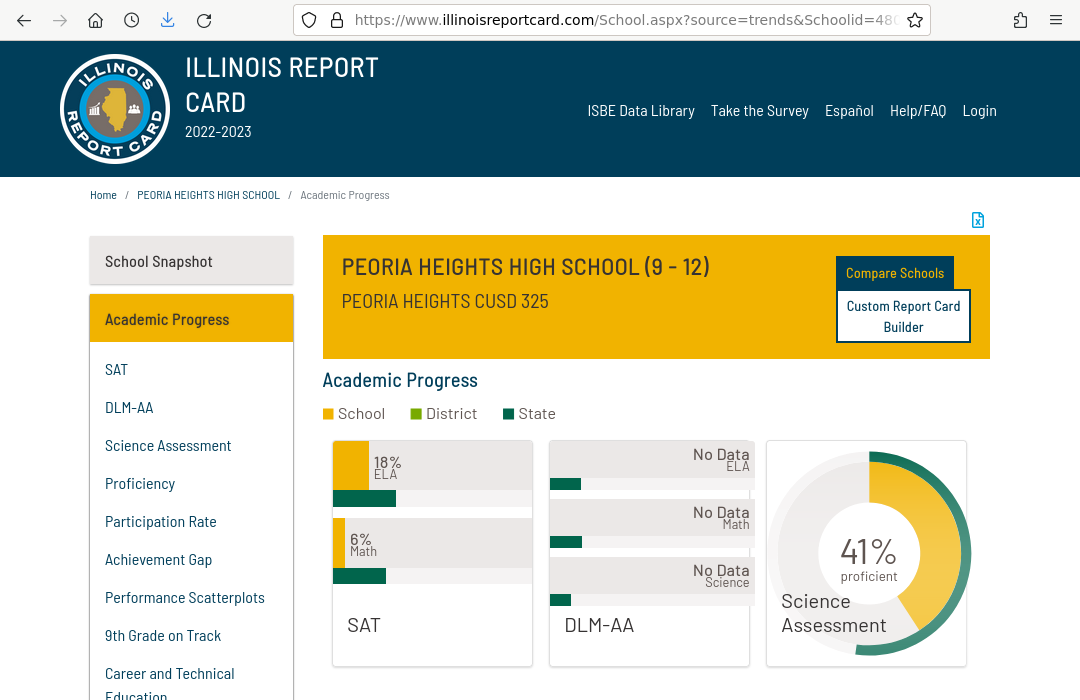The height and width of the screenshot is (700, 1080).
Task: Click the yellow School legend swatch
Action: click(328, 414)
